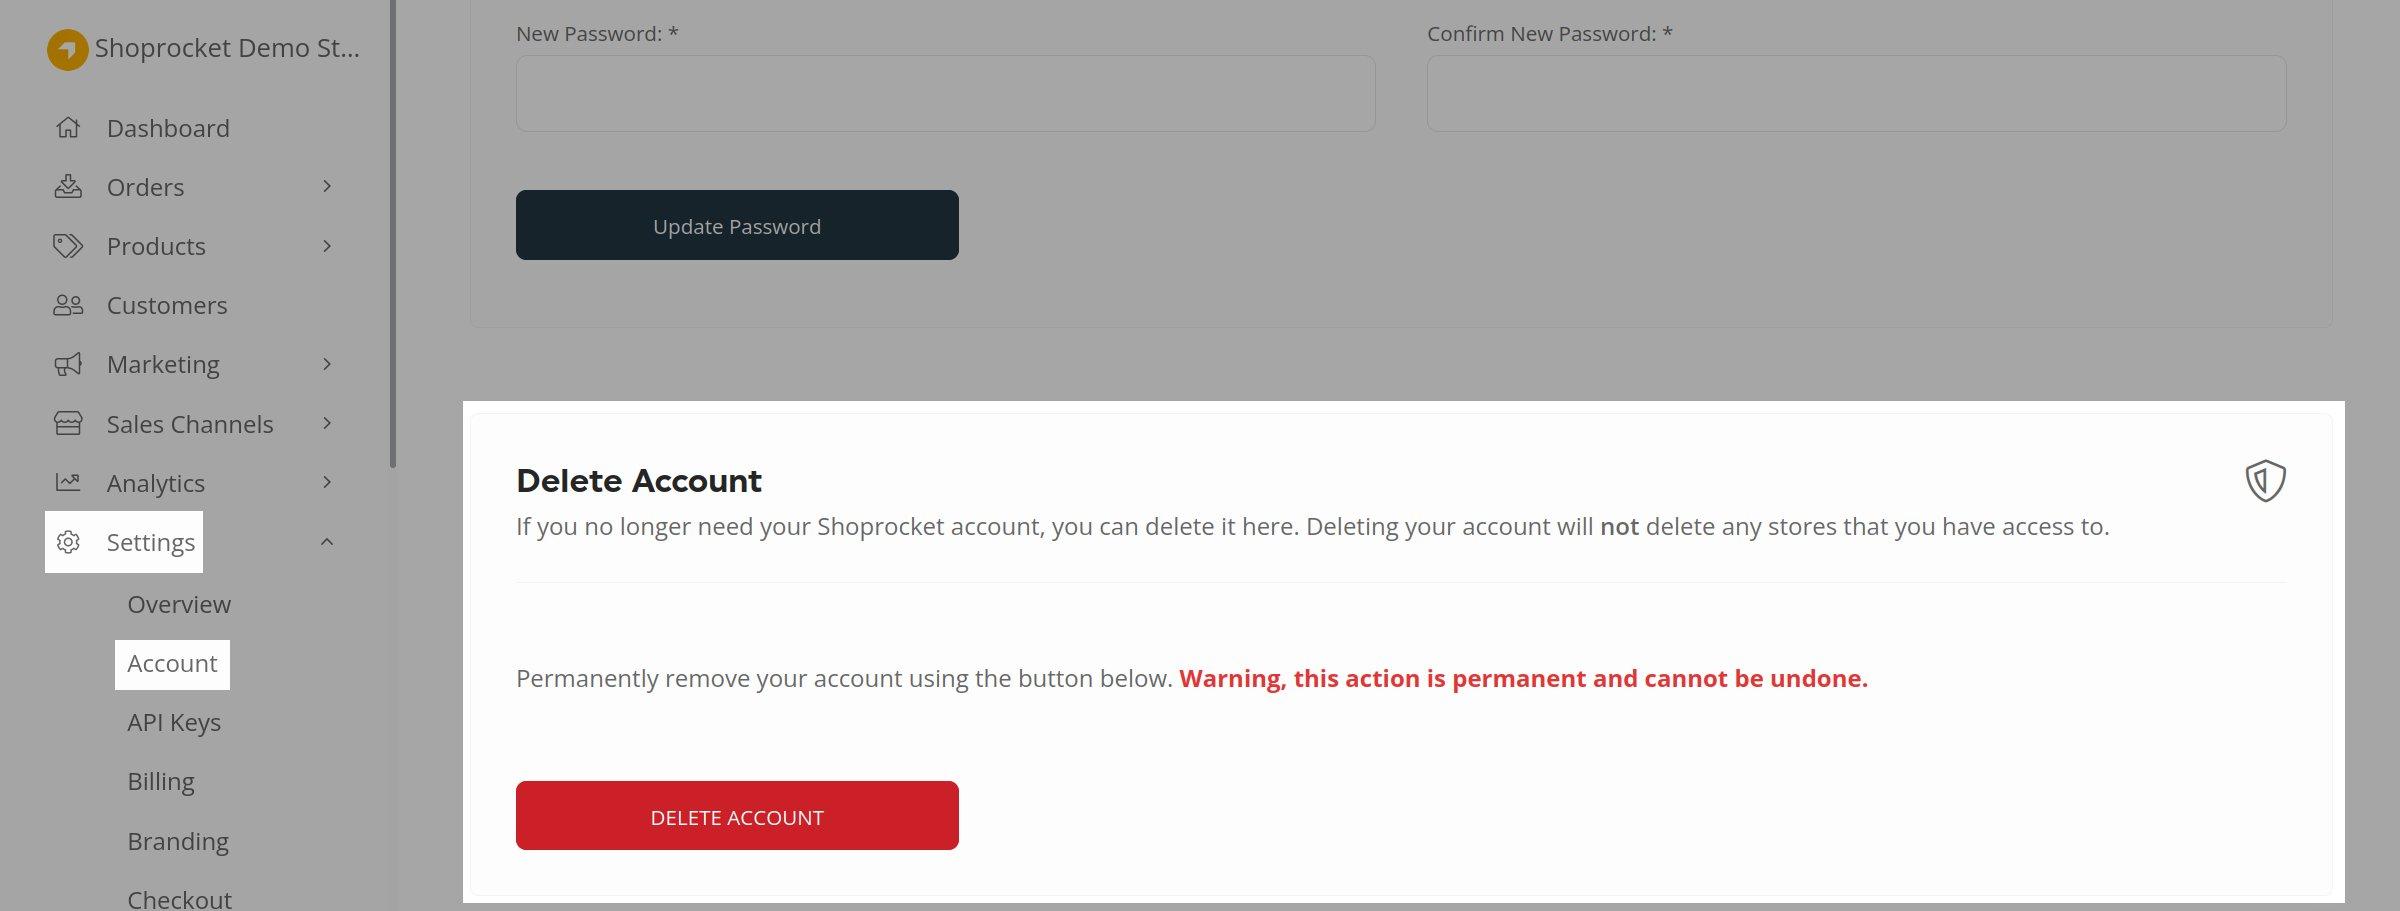This screenshot has height=911, width=2400.
Task: Click the New Password input field
Action: (945, 92)
